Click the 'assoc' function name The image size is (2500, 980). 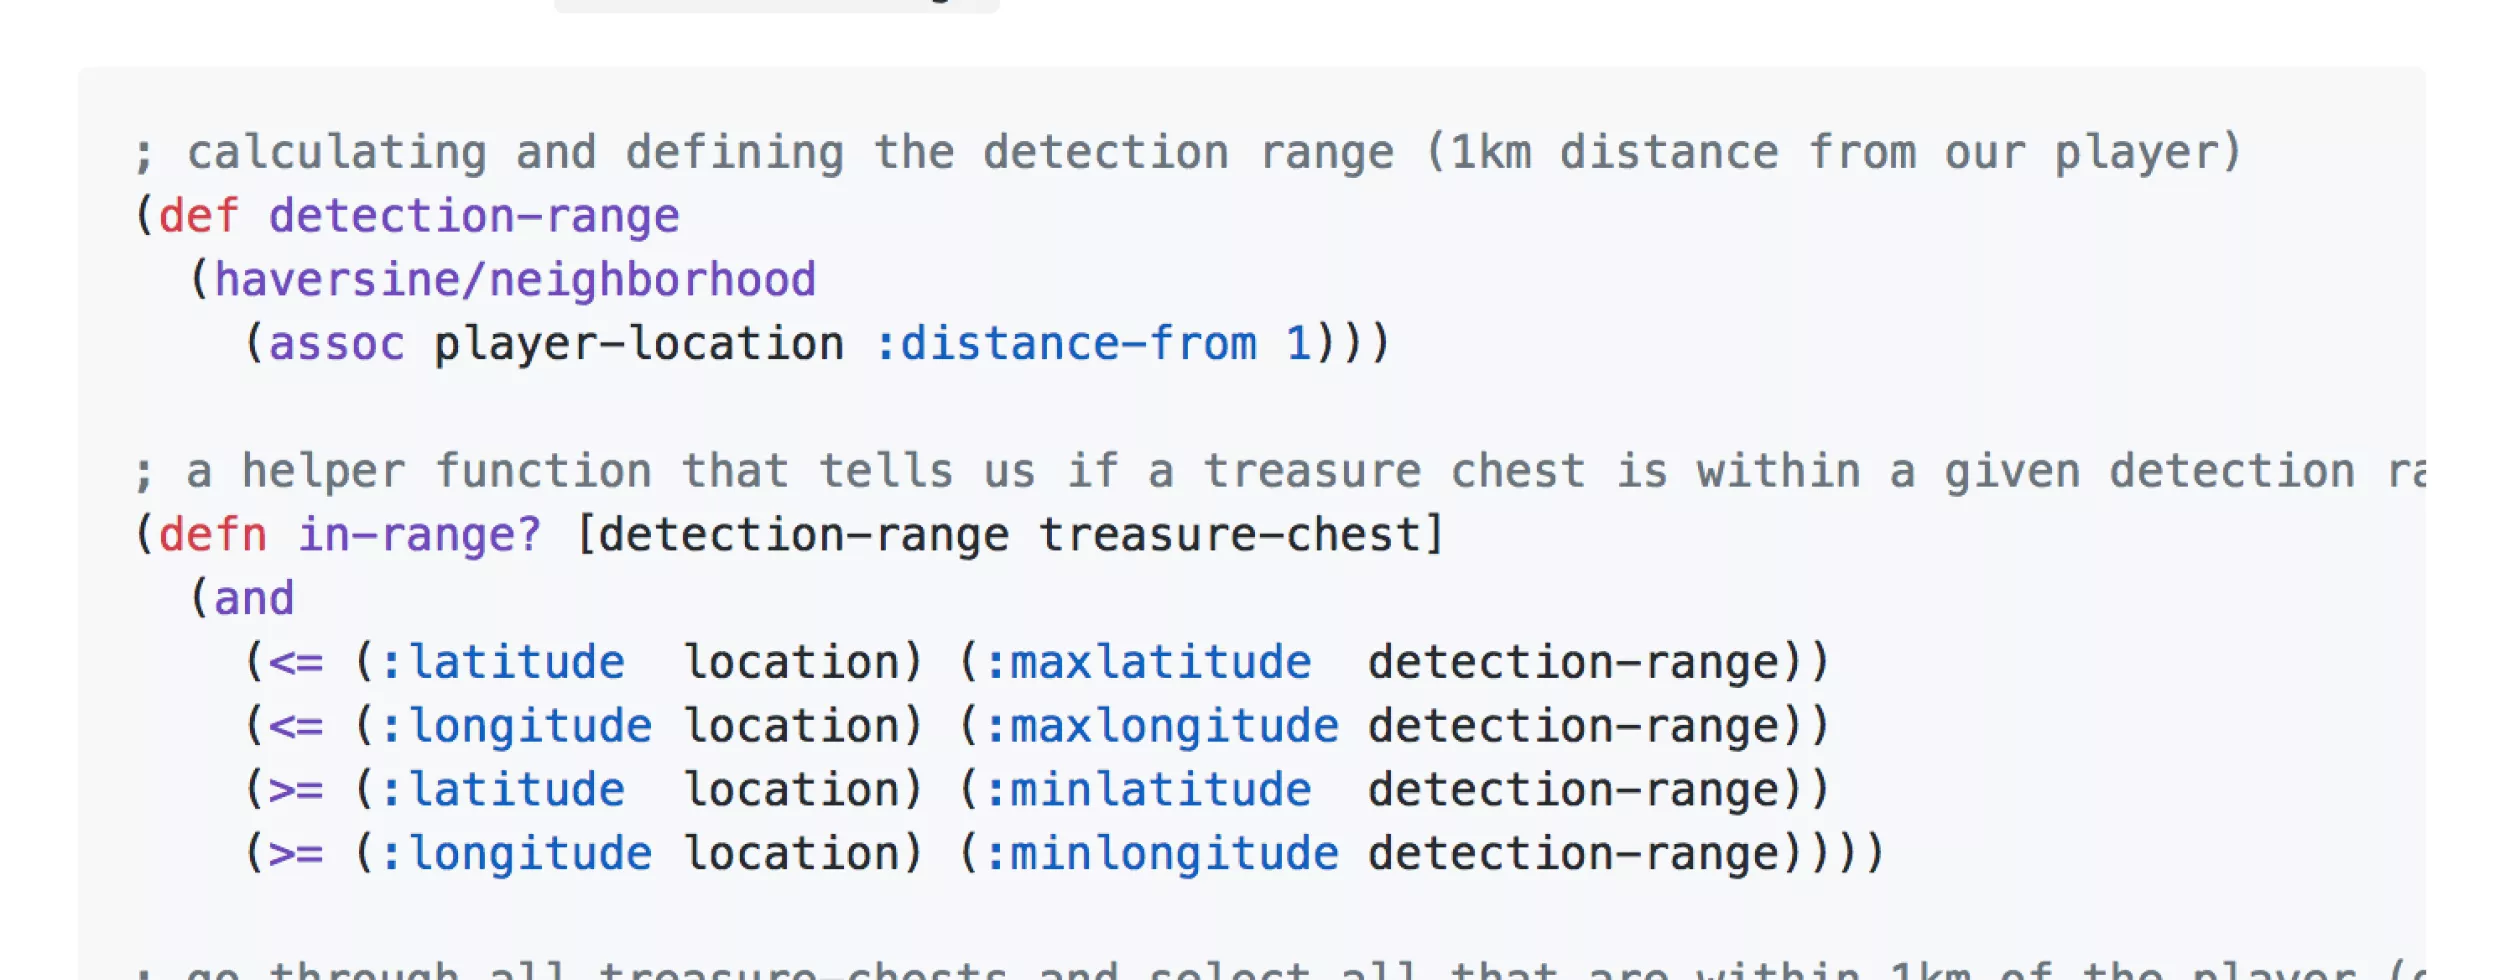(x=336, y=344)
